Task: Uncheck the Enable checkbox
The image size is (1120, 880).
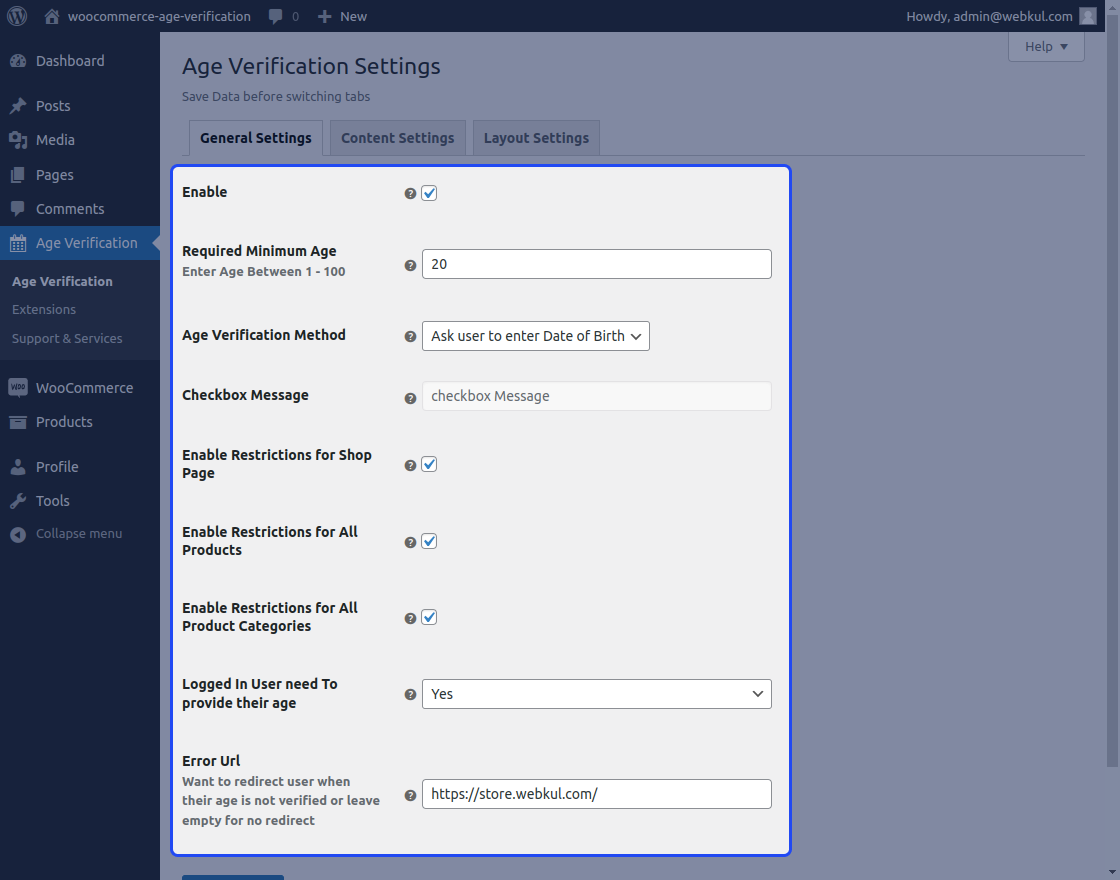Action: tap(429, 192)
